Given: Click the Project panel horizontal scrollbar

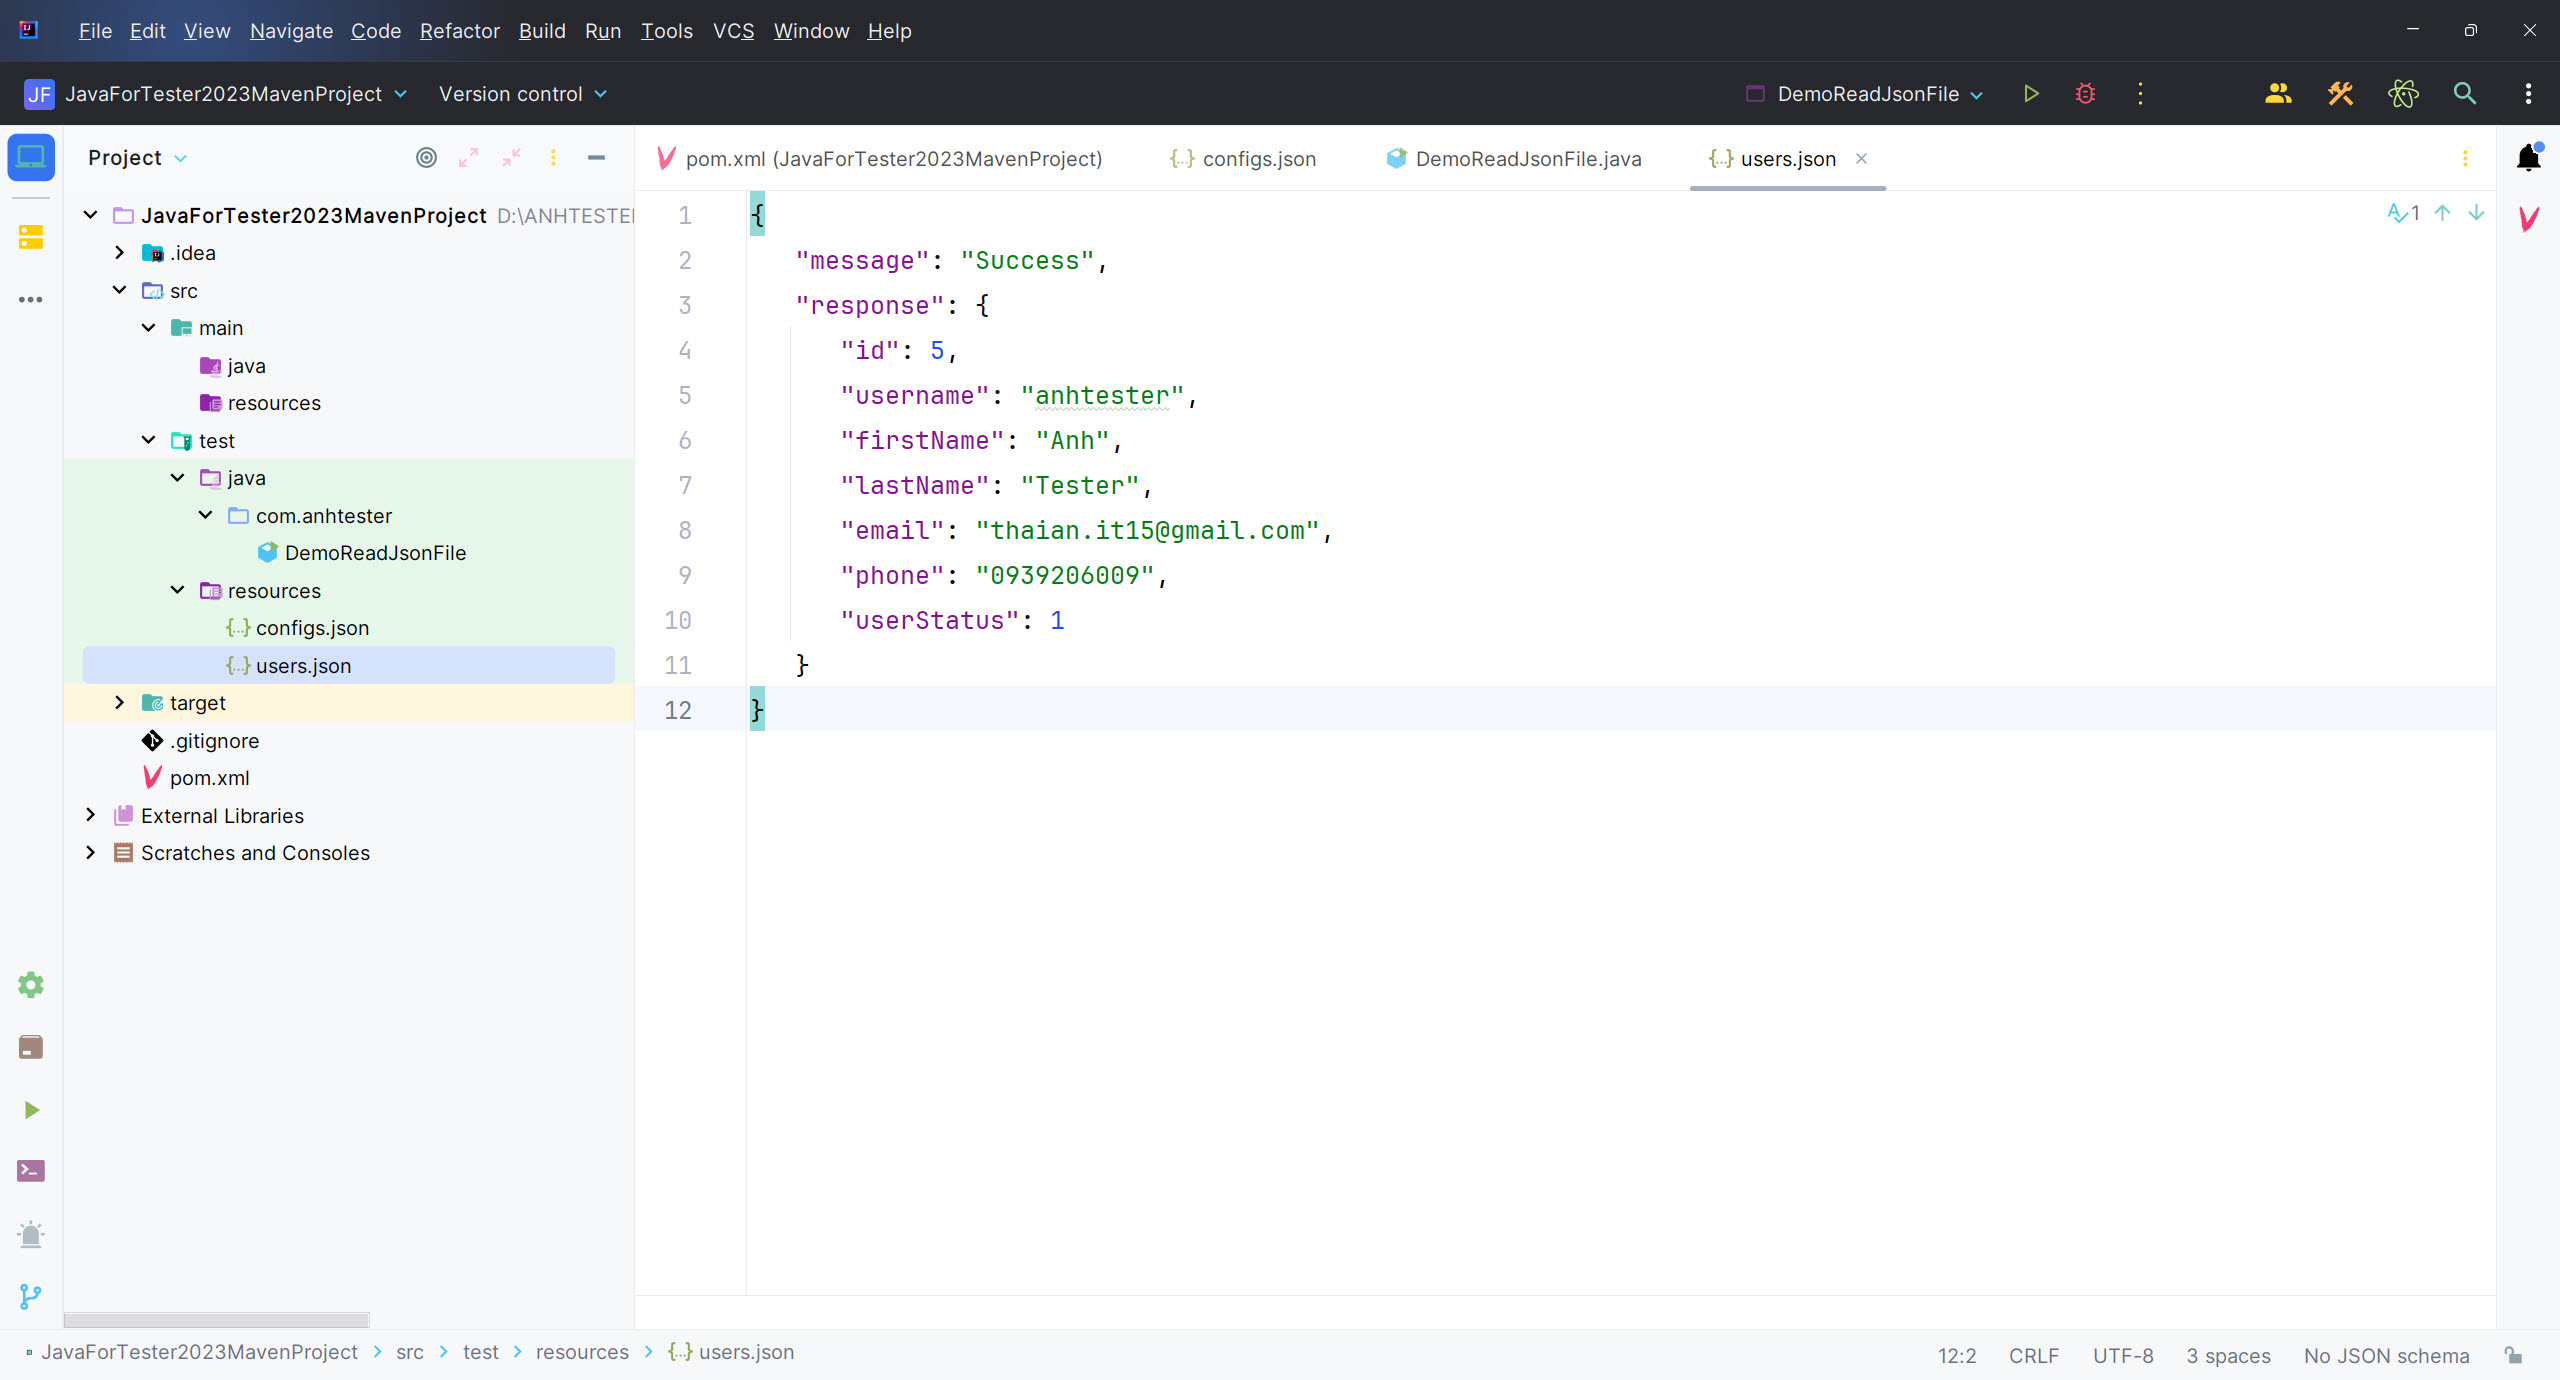Looking at the screenshot, I should click(216, 1320).
